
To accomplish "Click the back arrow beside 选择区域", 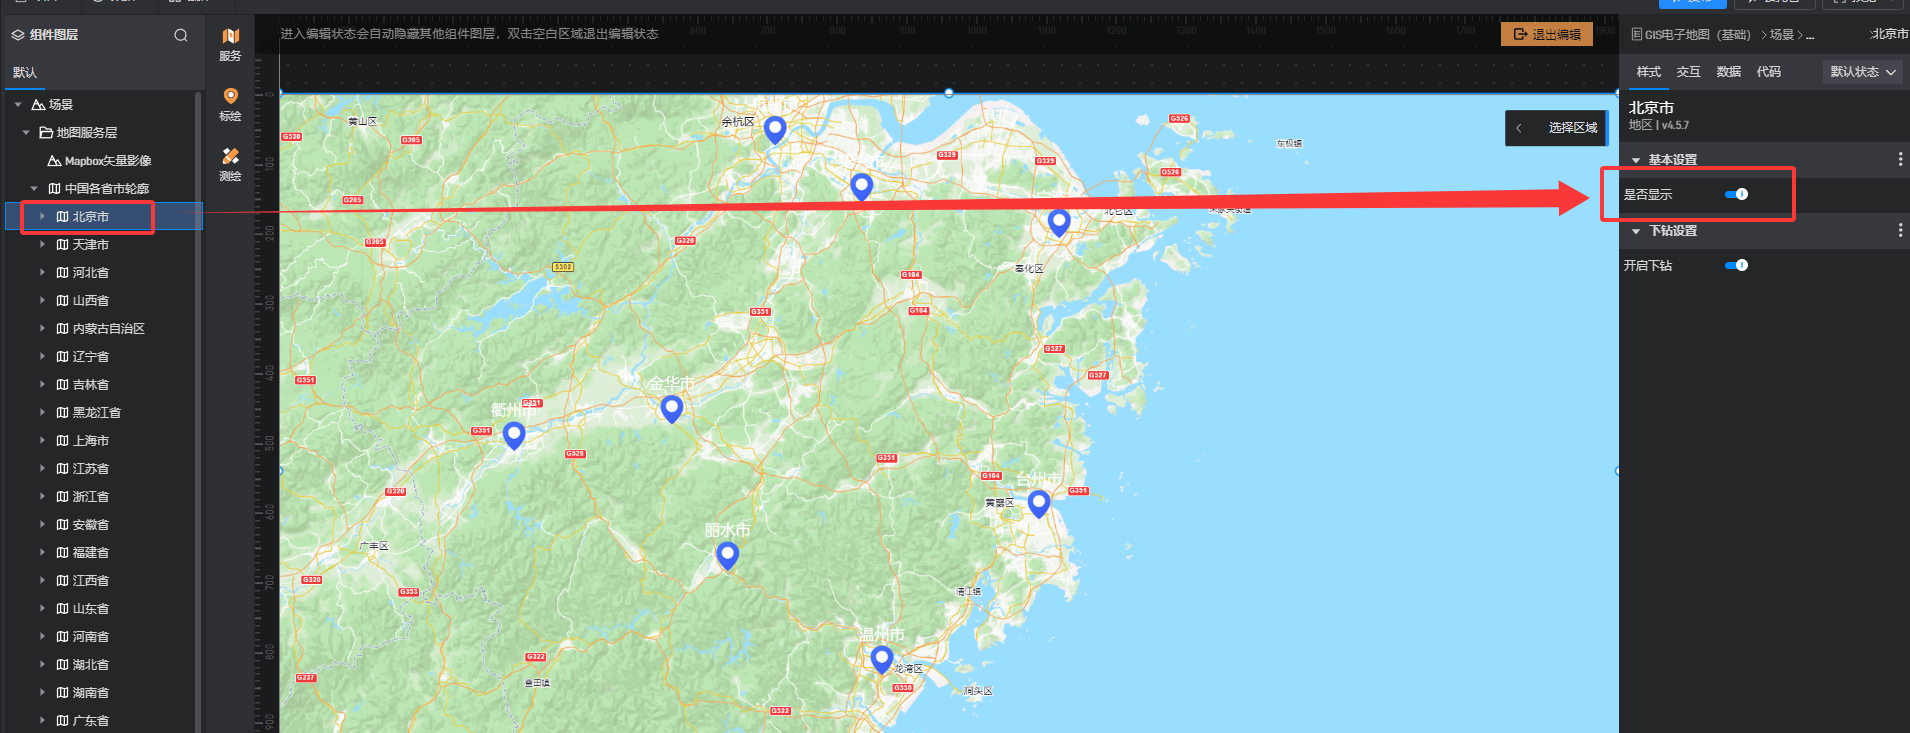I will [x=1519, y=128].
